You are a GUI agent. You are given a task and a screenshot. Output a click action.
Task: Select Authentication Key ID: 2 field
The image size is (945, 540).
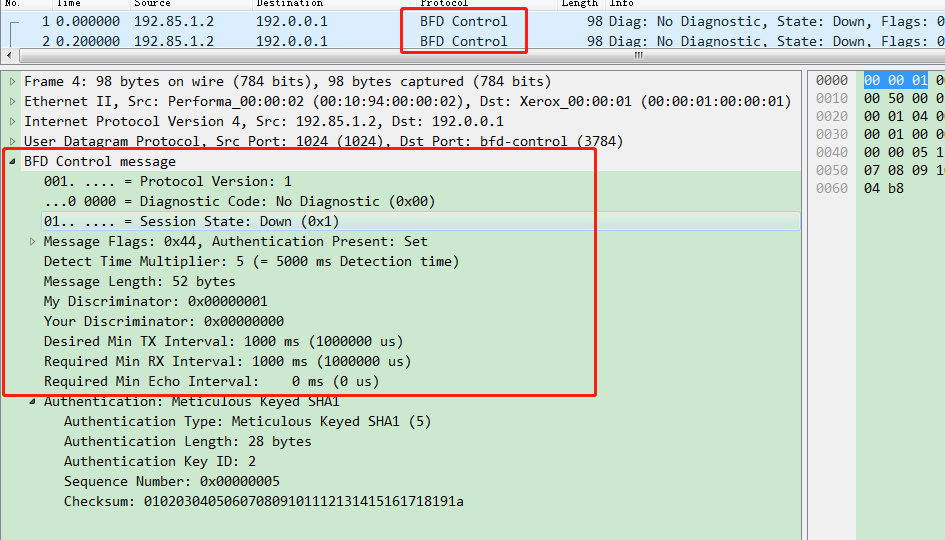[x=160, y=461]
